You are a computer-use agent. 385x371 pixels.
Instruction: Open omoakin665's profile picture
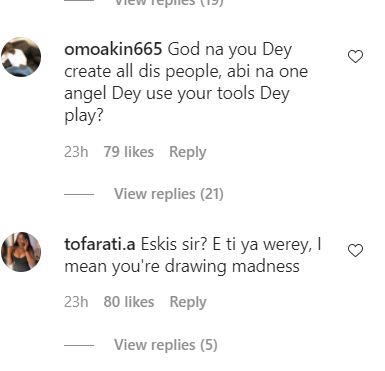pyautogui.click(x=21, y=57)
